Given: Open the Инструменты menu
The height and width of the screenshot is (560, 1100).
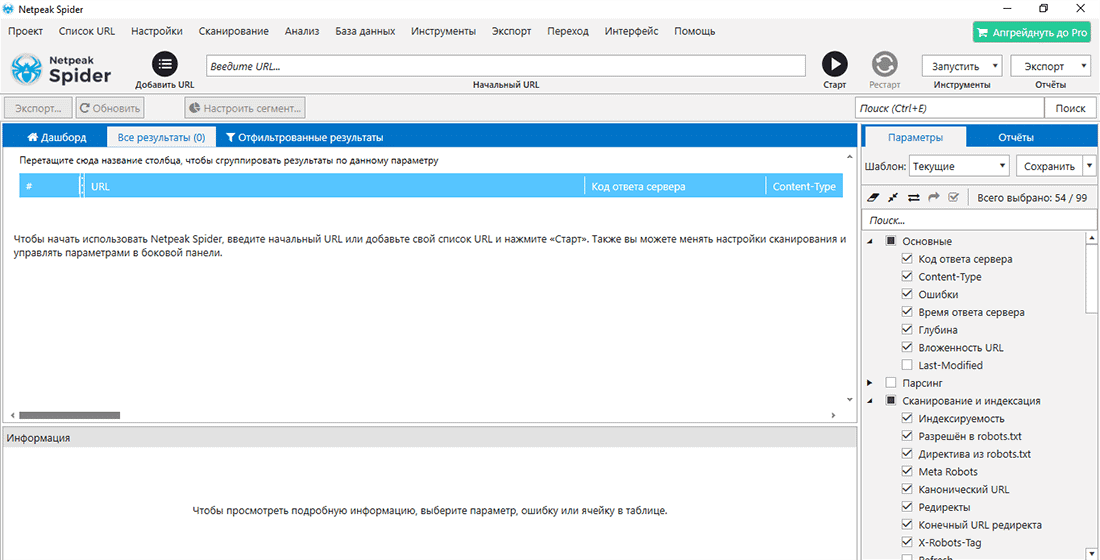Looking at the screenshot, I should 444,31.
